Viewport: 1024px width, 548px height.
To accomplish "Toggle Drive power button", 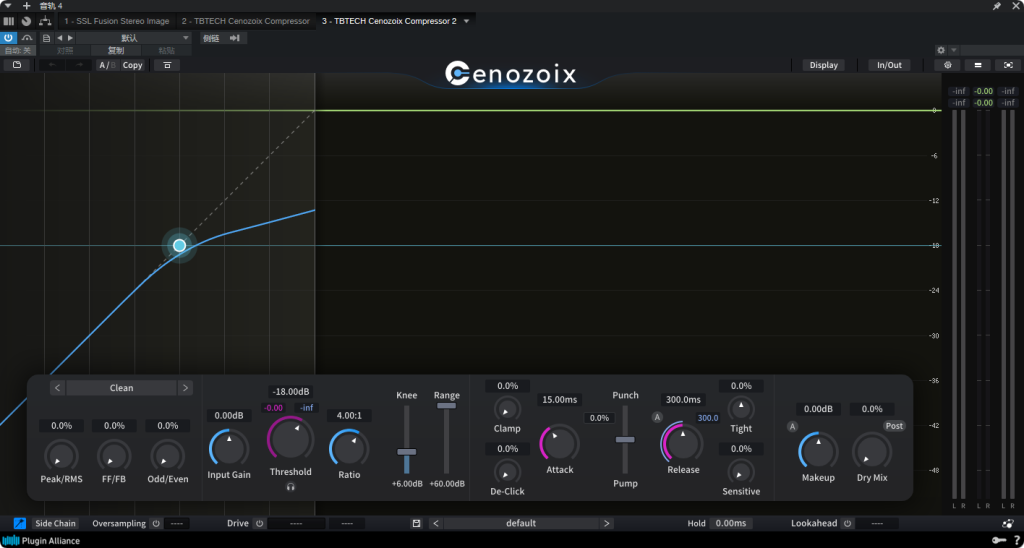I will pos(259,523).
